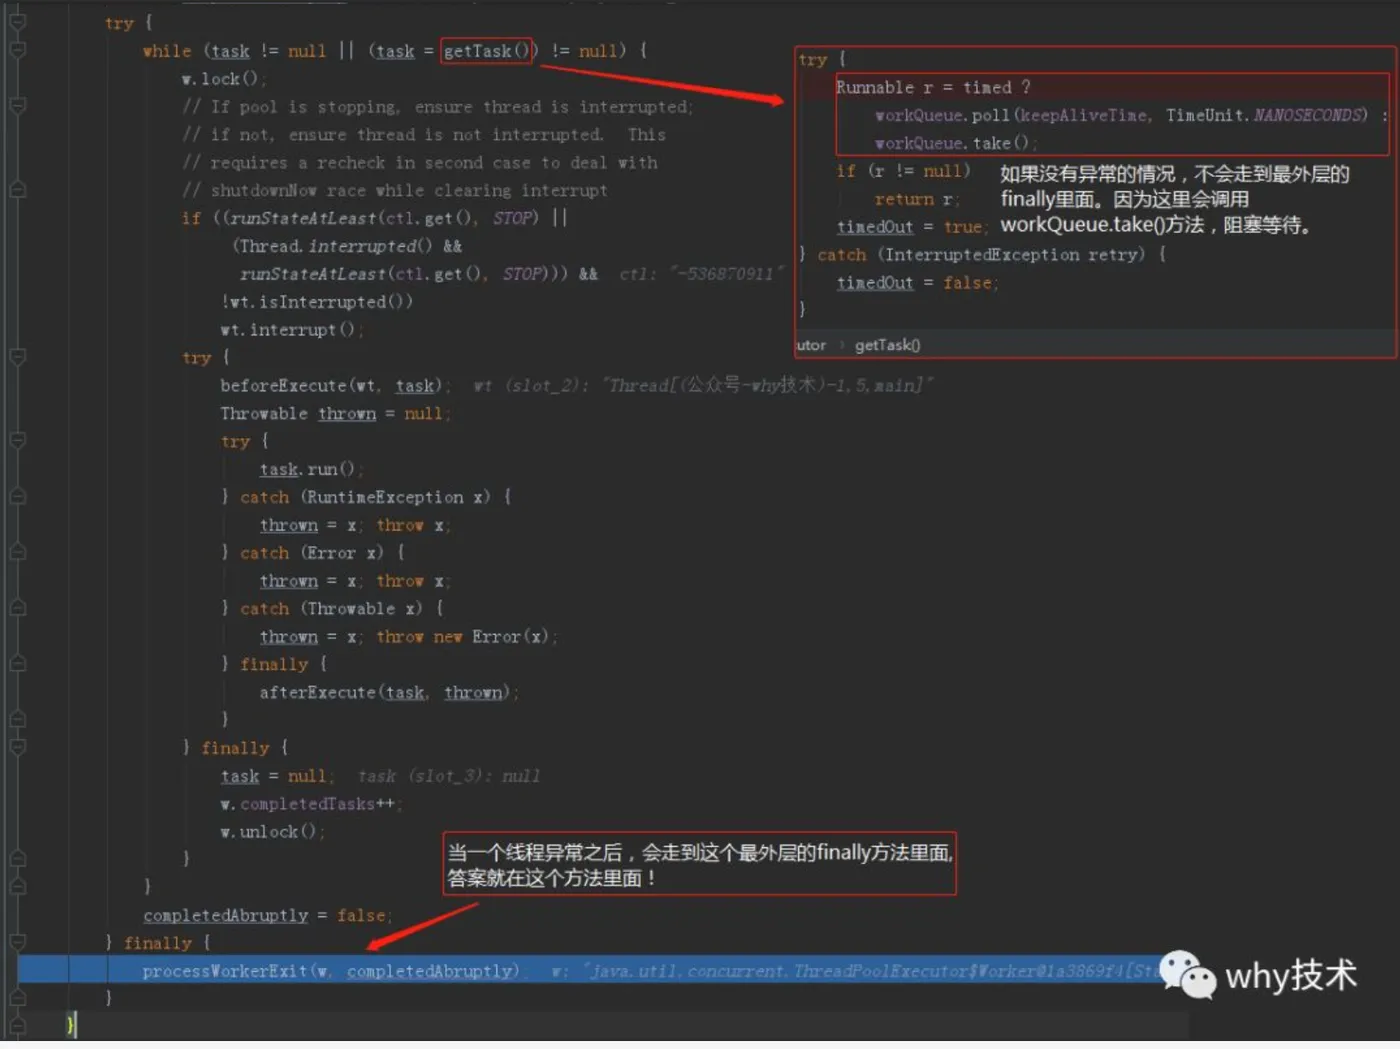The image size is (1400, 1049).
Task: Click fold marker on brace below processWorkerExit line
Action: click(17, 997)
